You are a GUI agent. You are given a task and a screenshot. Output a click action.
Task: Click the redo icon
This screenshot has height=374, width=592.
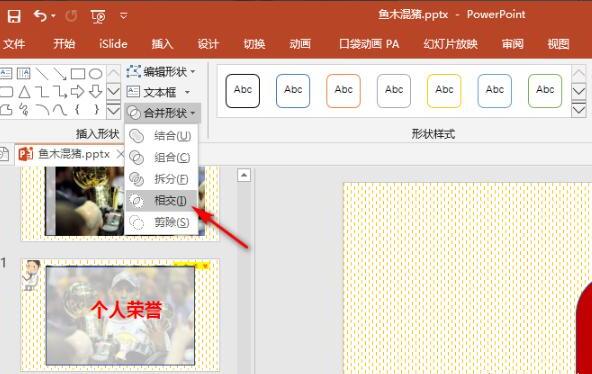pos(71,16)
